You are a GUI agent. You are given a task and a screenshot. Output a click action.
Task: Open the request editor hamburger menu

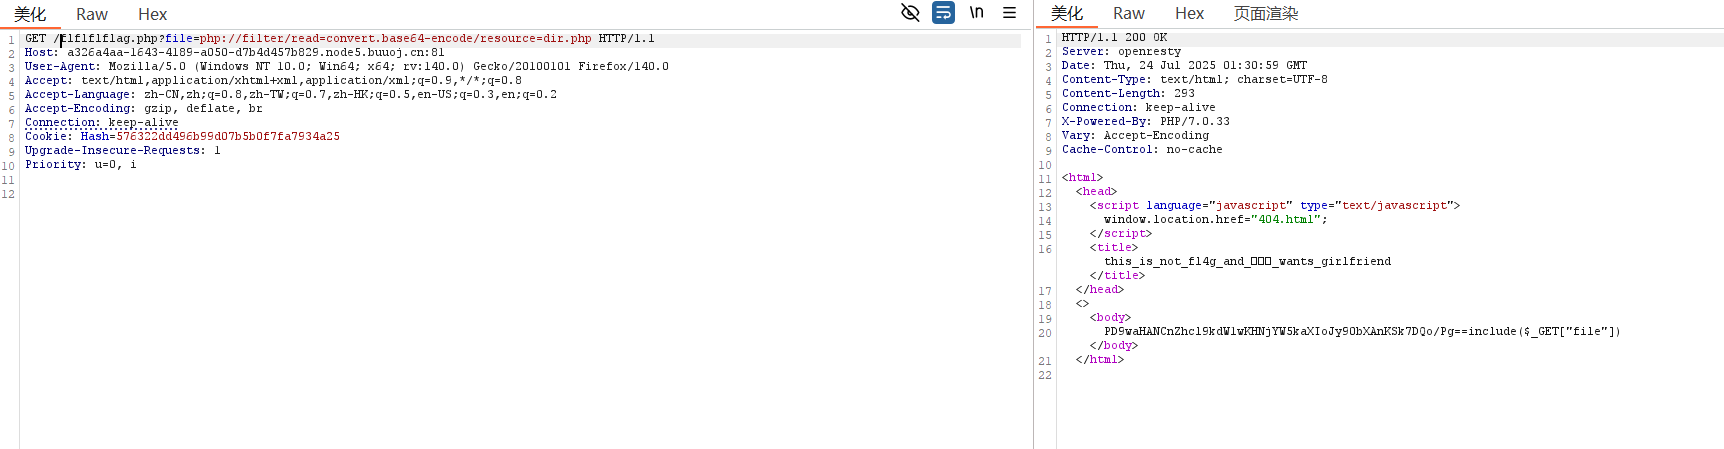pyautogui.click(x=1010, y=13)
